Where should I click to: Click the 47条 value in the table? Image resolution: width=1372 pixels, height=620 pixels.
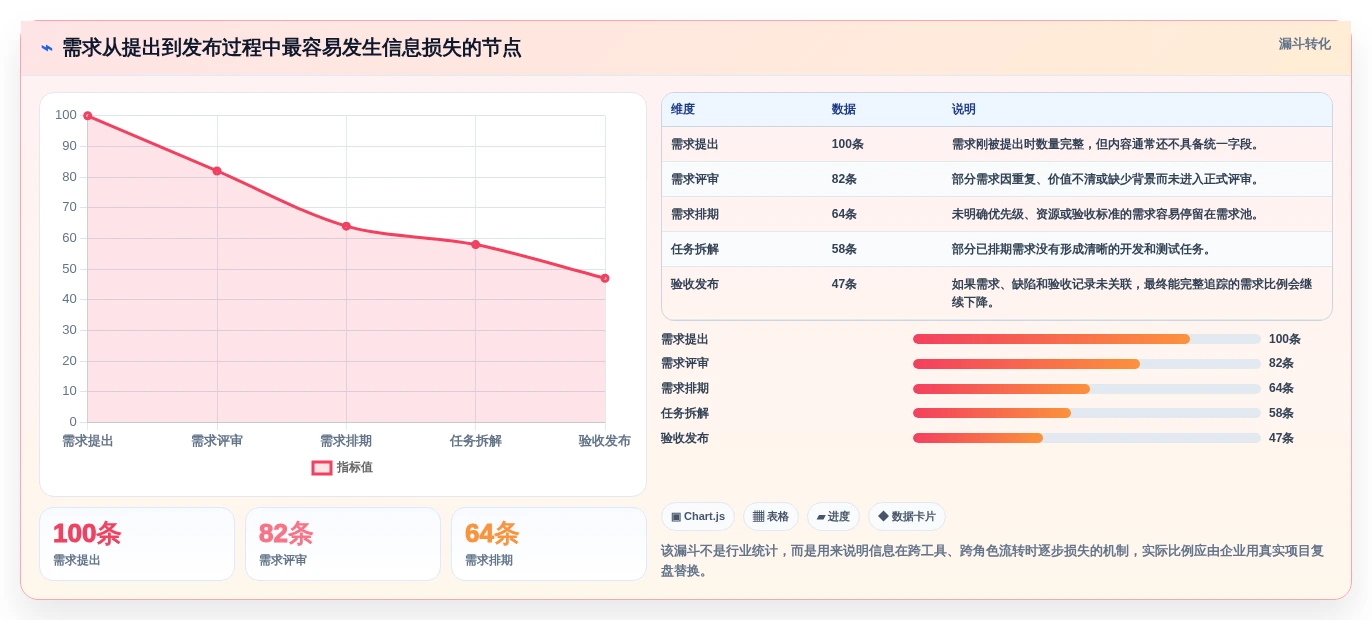click(x=845, y=284)
